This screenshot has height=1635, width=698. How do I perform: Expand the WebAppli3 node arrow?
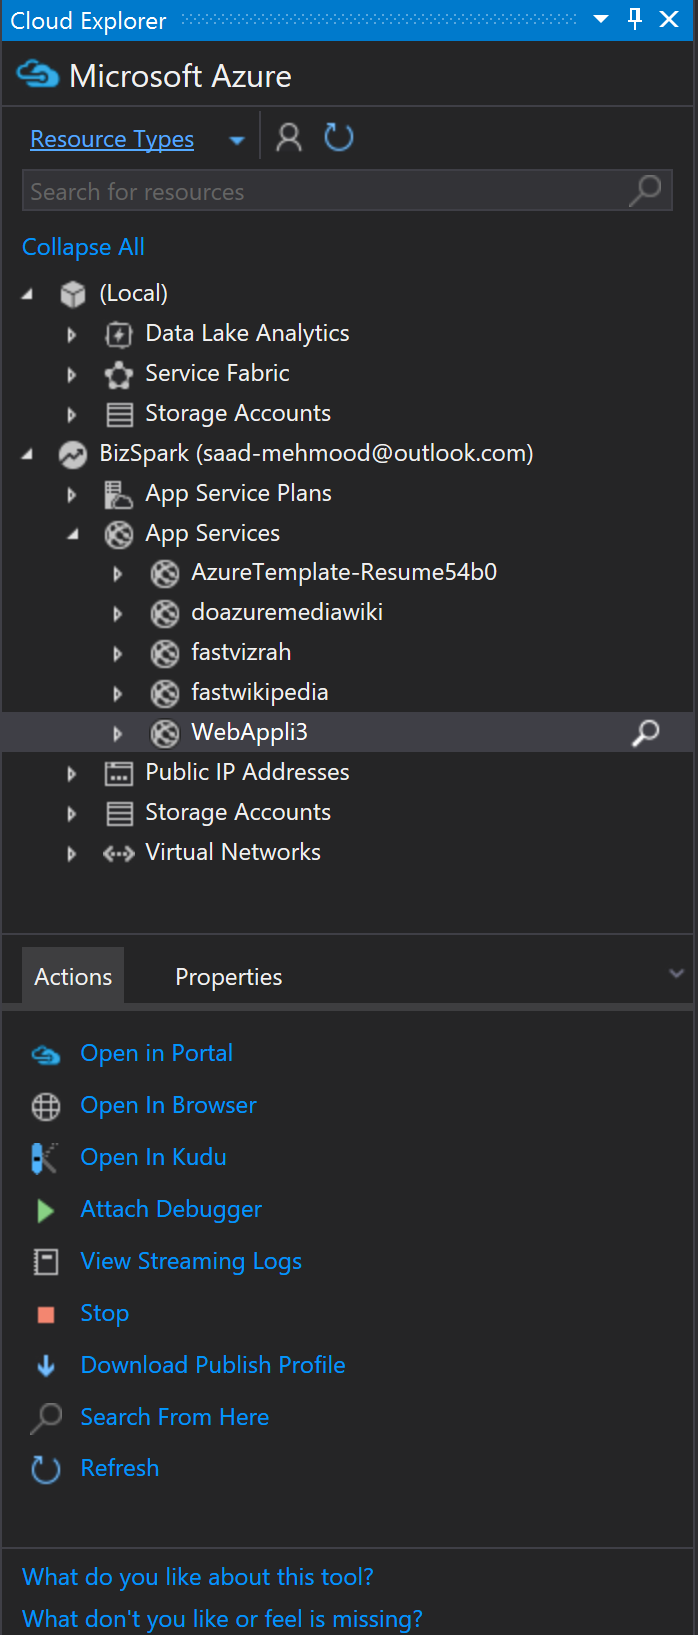(x=117, y=733)
